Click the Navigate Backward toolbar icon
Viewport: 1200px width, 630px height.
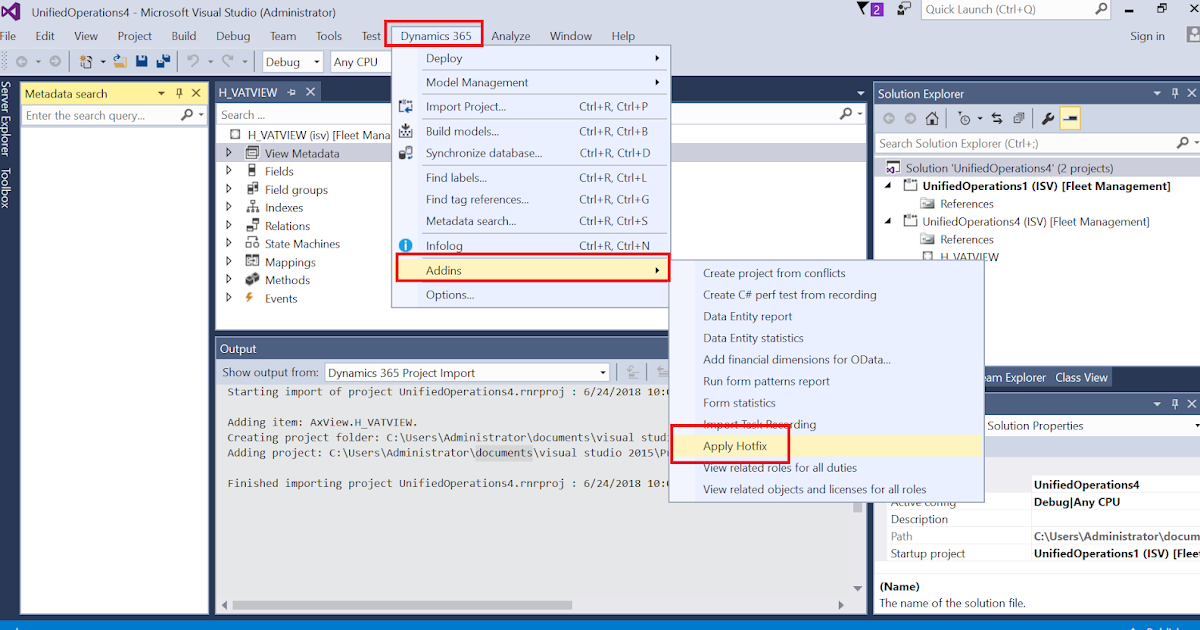[x=22, y=61]
